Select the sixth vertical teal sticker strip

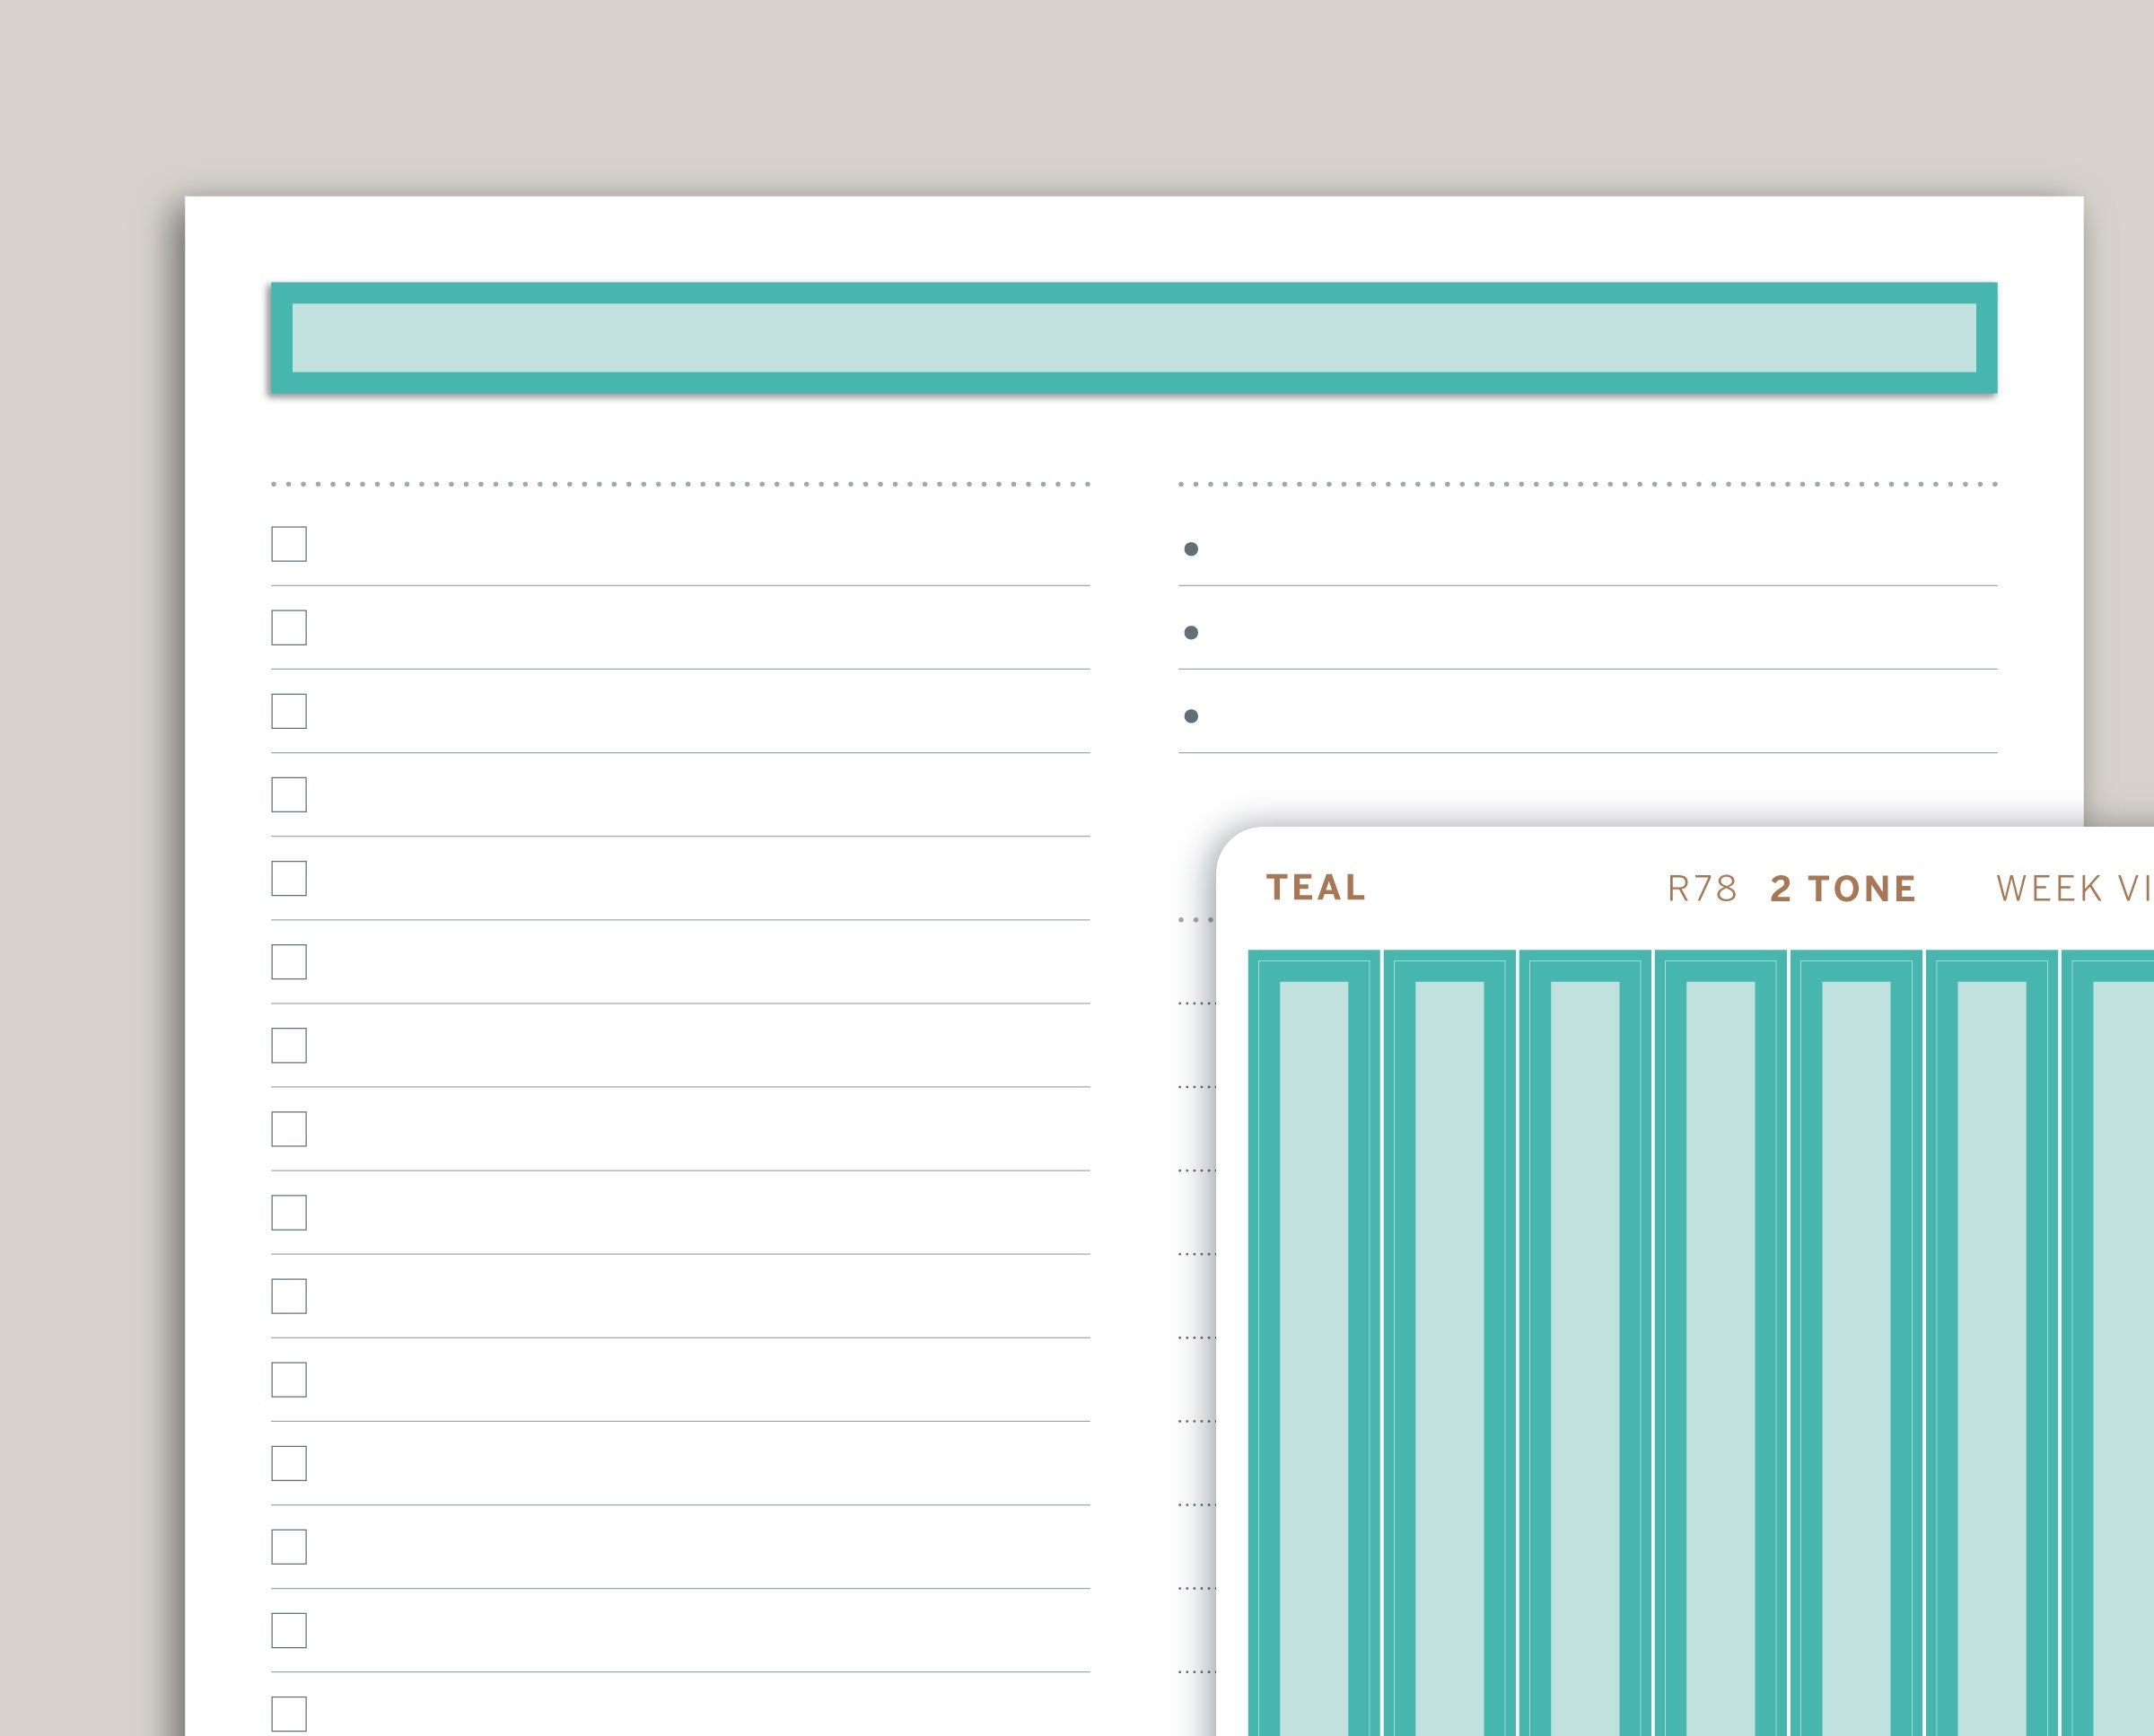coord(1991,1340)
